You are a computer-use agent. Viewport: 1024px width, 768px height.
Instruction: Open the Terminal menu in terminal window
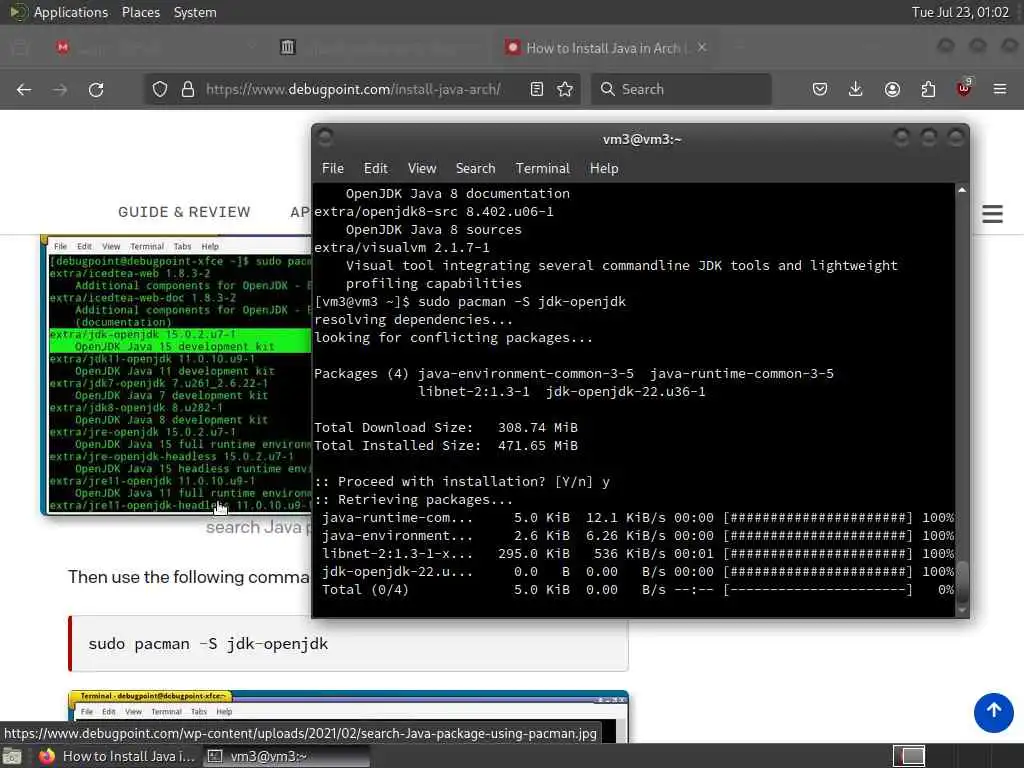[543, 168]
